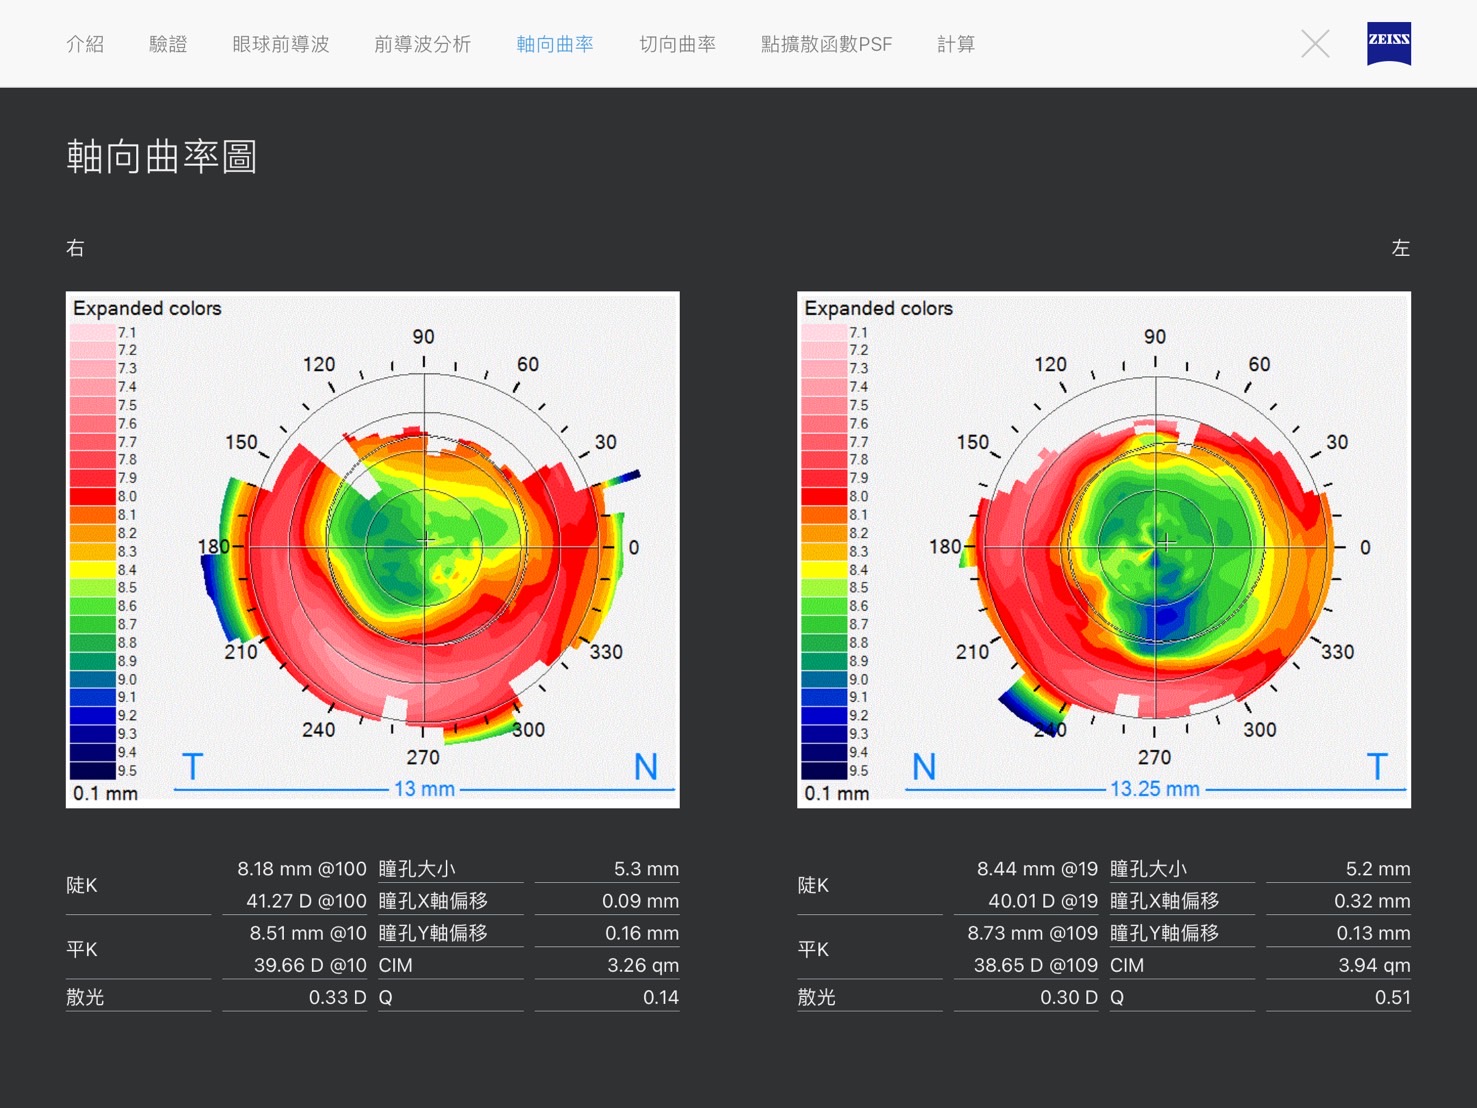Click the 8.4 yellow swatch in left legend
The image size is (1477, 1108).
click(824, 569)
